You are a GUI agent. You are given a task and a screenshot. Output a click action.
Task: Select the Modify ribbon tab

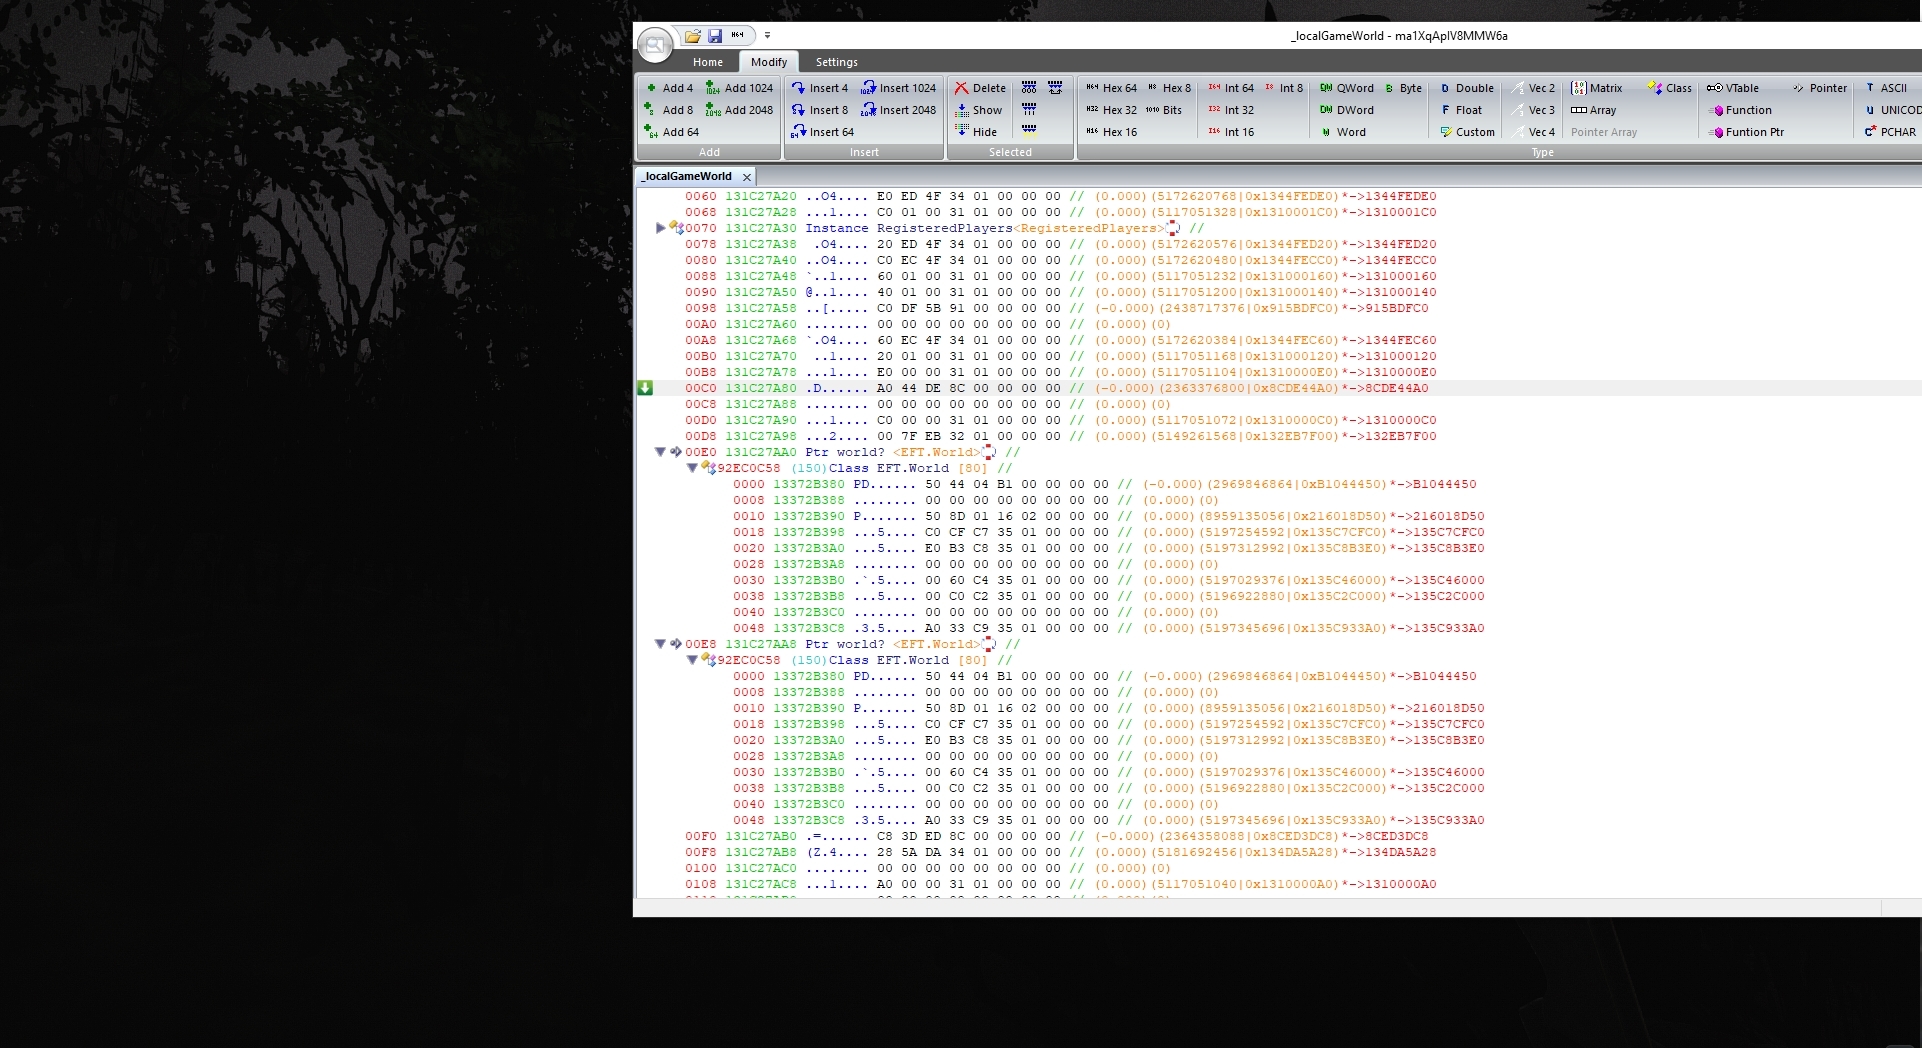click(769, 62)
